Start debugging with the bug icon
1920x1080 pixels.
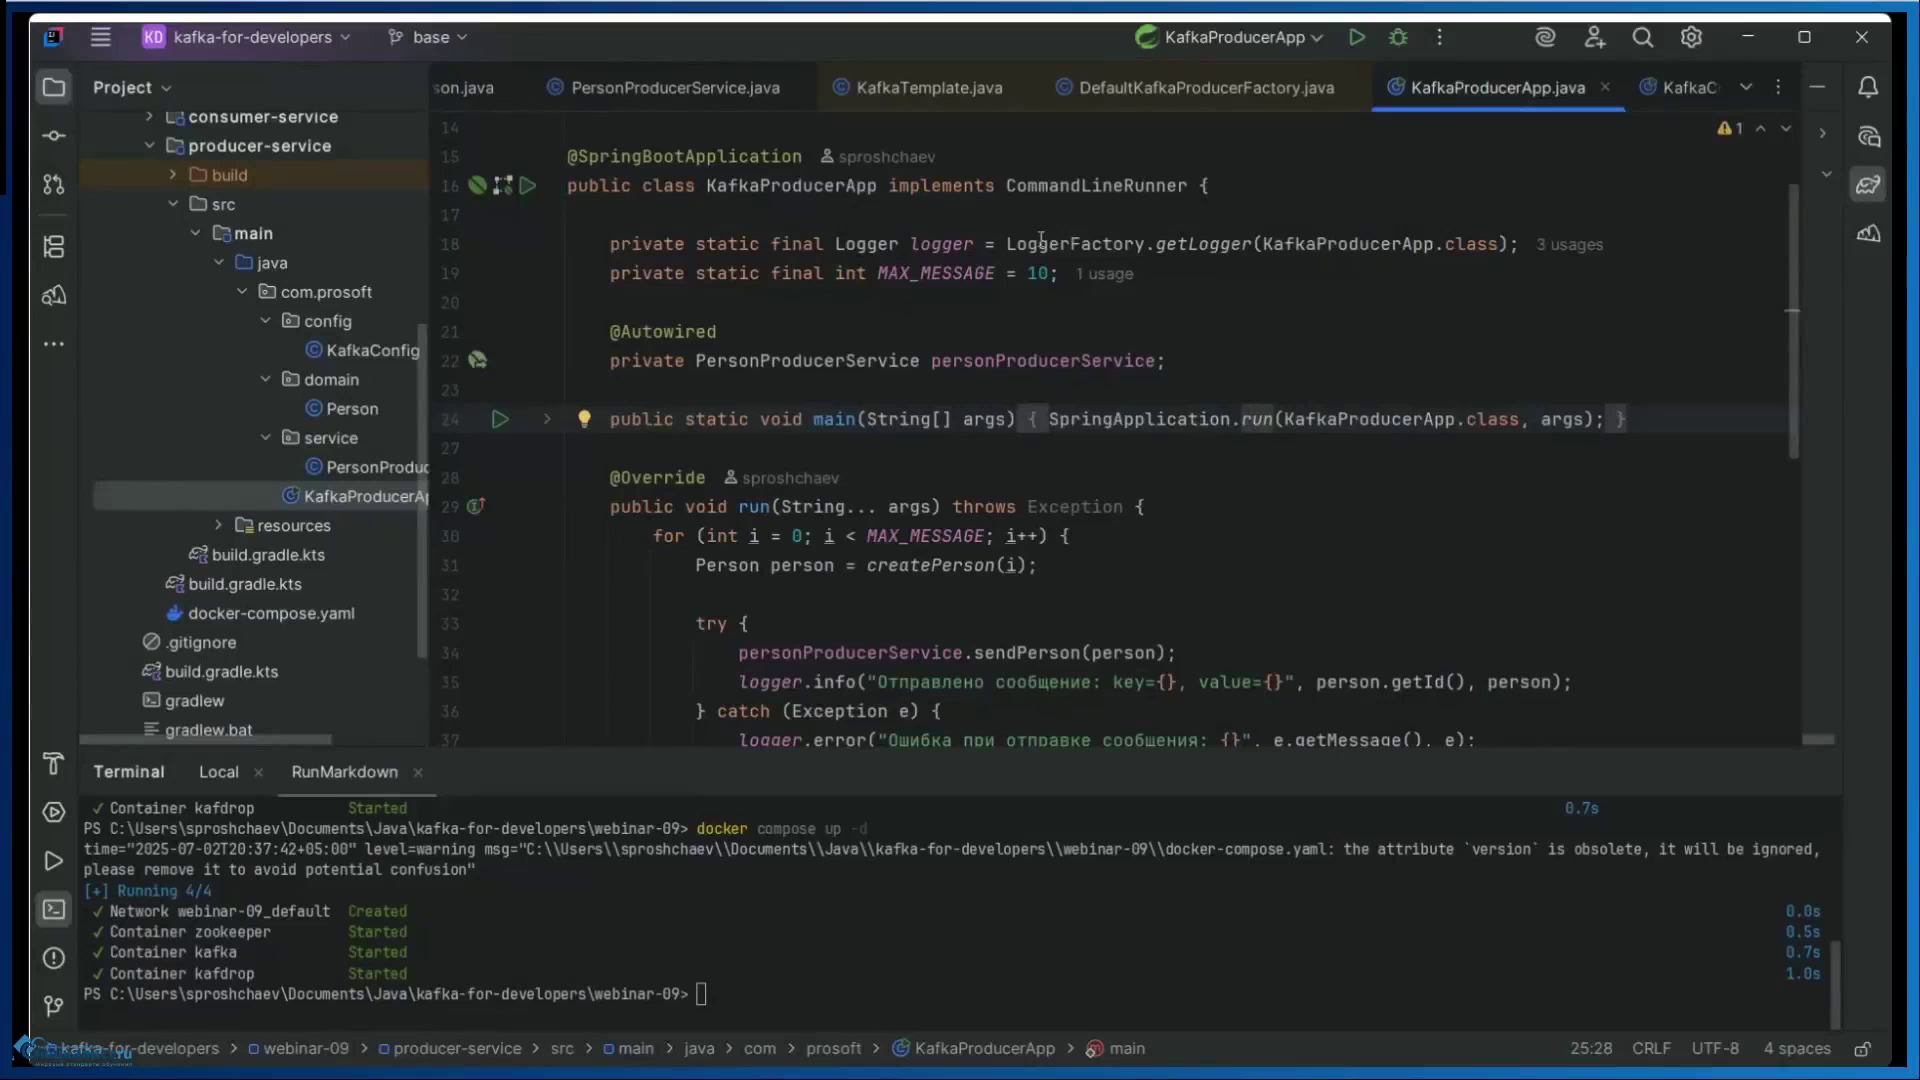pos(1398,37)
